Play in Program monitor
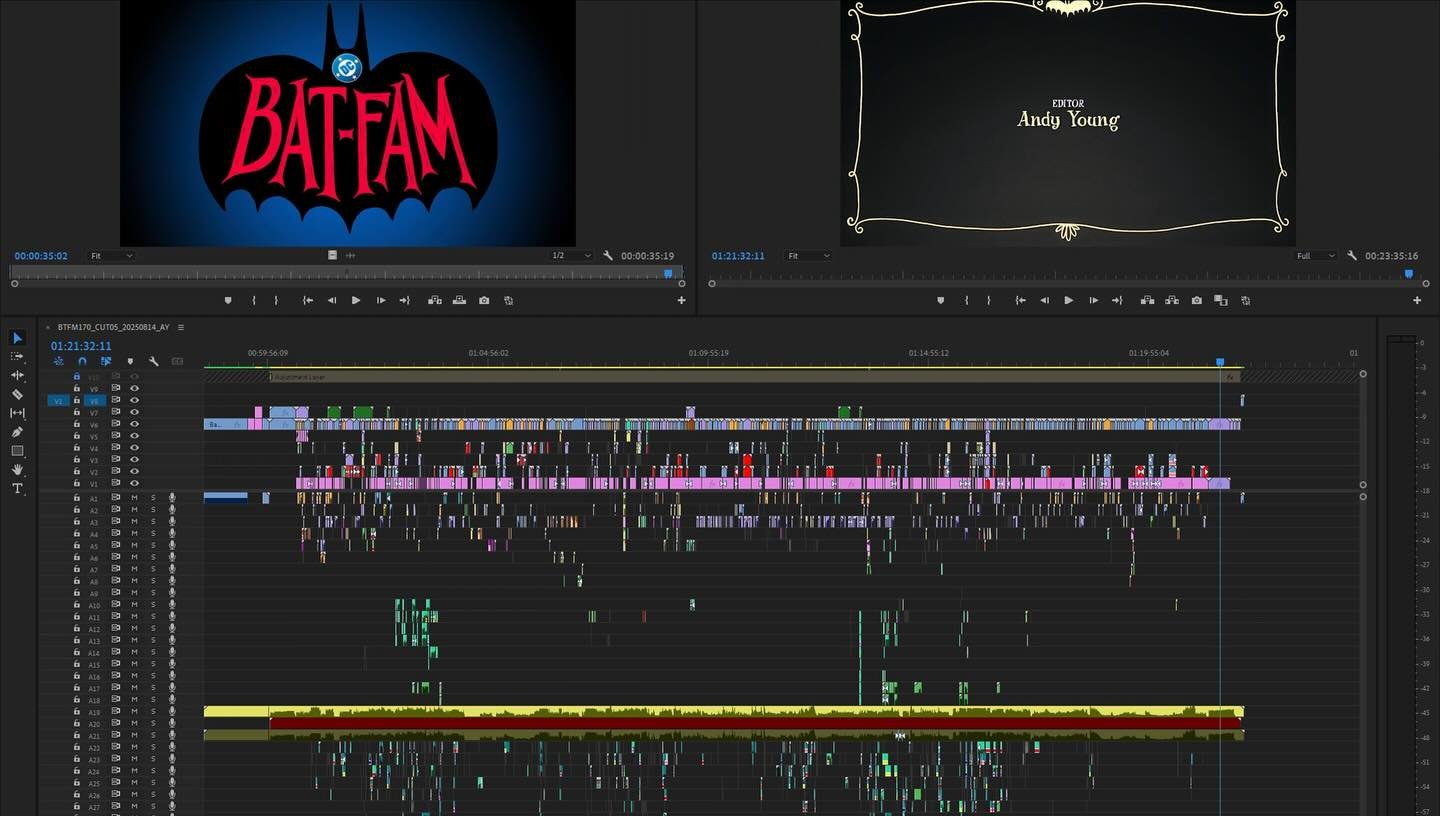1440x816 pixels. click(1069, 300)
